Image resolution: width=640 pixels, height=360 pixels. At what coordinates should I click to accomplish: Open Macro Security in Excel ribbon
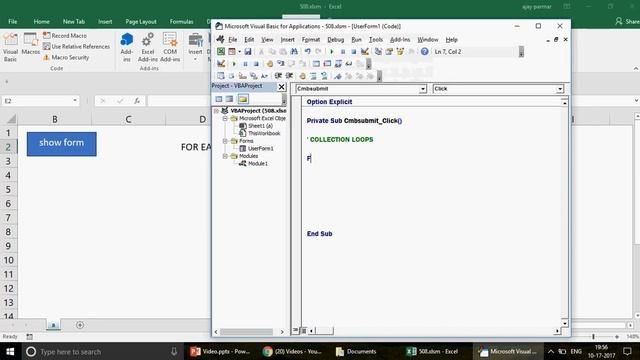(66, 58)
